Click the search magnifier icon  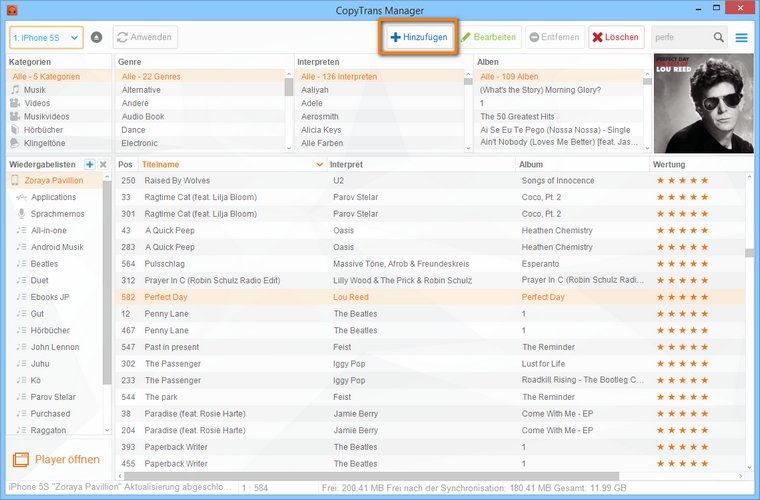(x=718, y=37)
